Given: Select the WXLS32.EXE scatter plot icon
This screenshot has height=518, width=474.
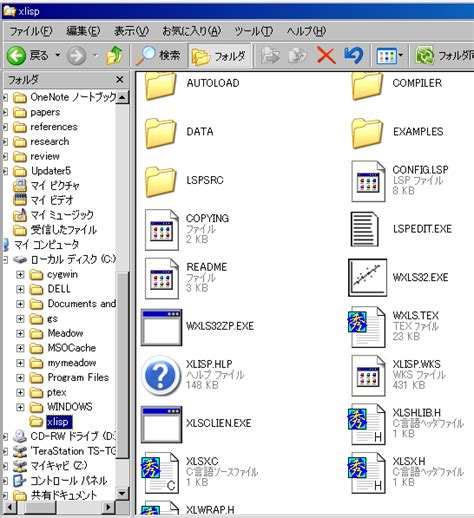Looking at the screenshot, I should pyautogui.click(x=367, y=278).
